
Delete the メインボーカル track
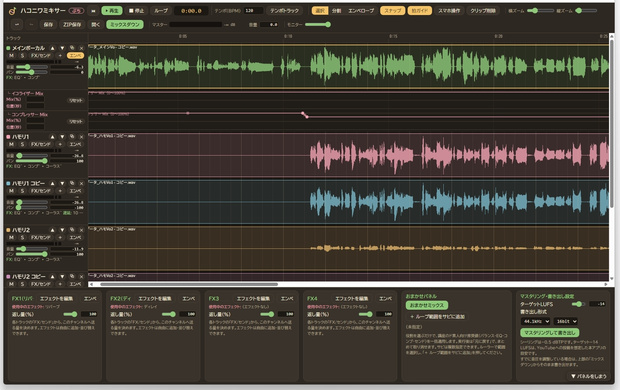(x=81, y=48)
